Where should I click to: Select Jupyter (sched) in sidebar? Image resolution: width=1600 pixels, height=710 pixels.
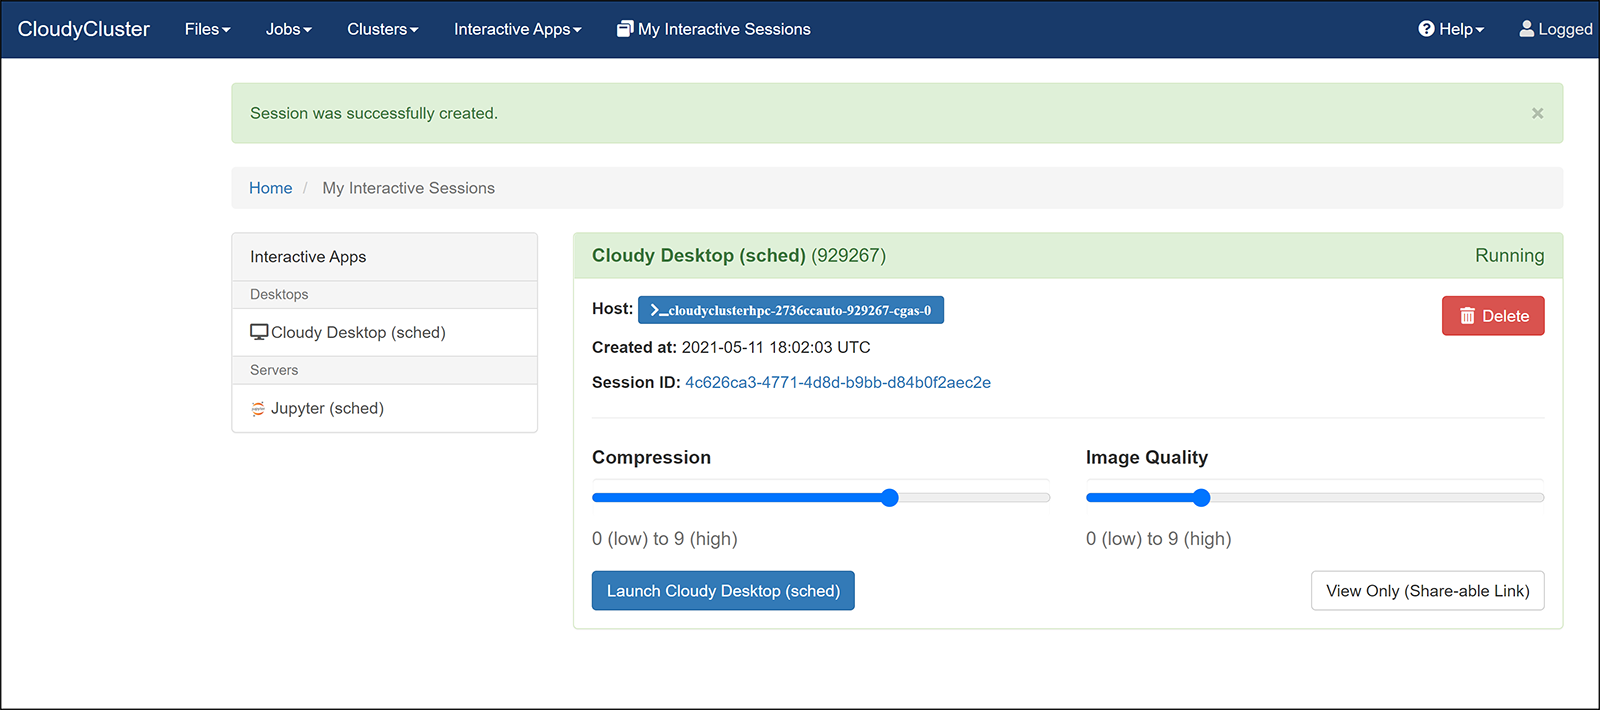point(385,408)
